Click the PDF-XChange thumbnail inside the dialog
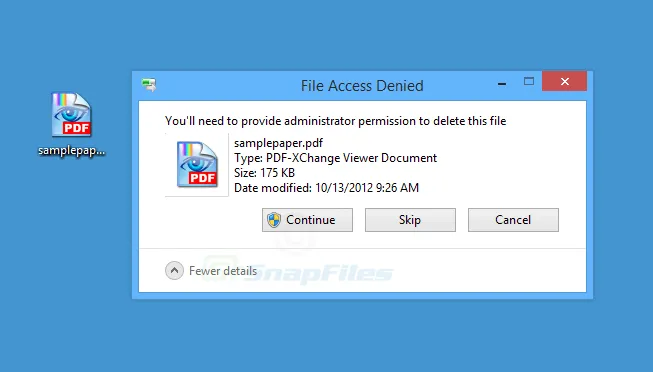 coord(197,165)
